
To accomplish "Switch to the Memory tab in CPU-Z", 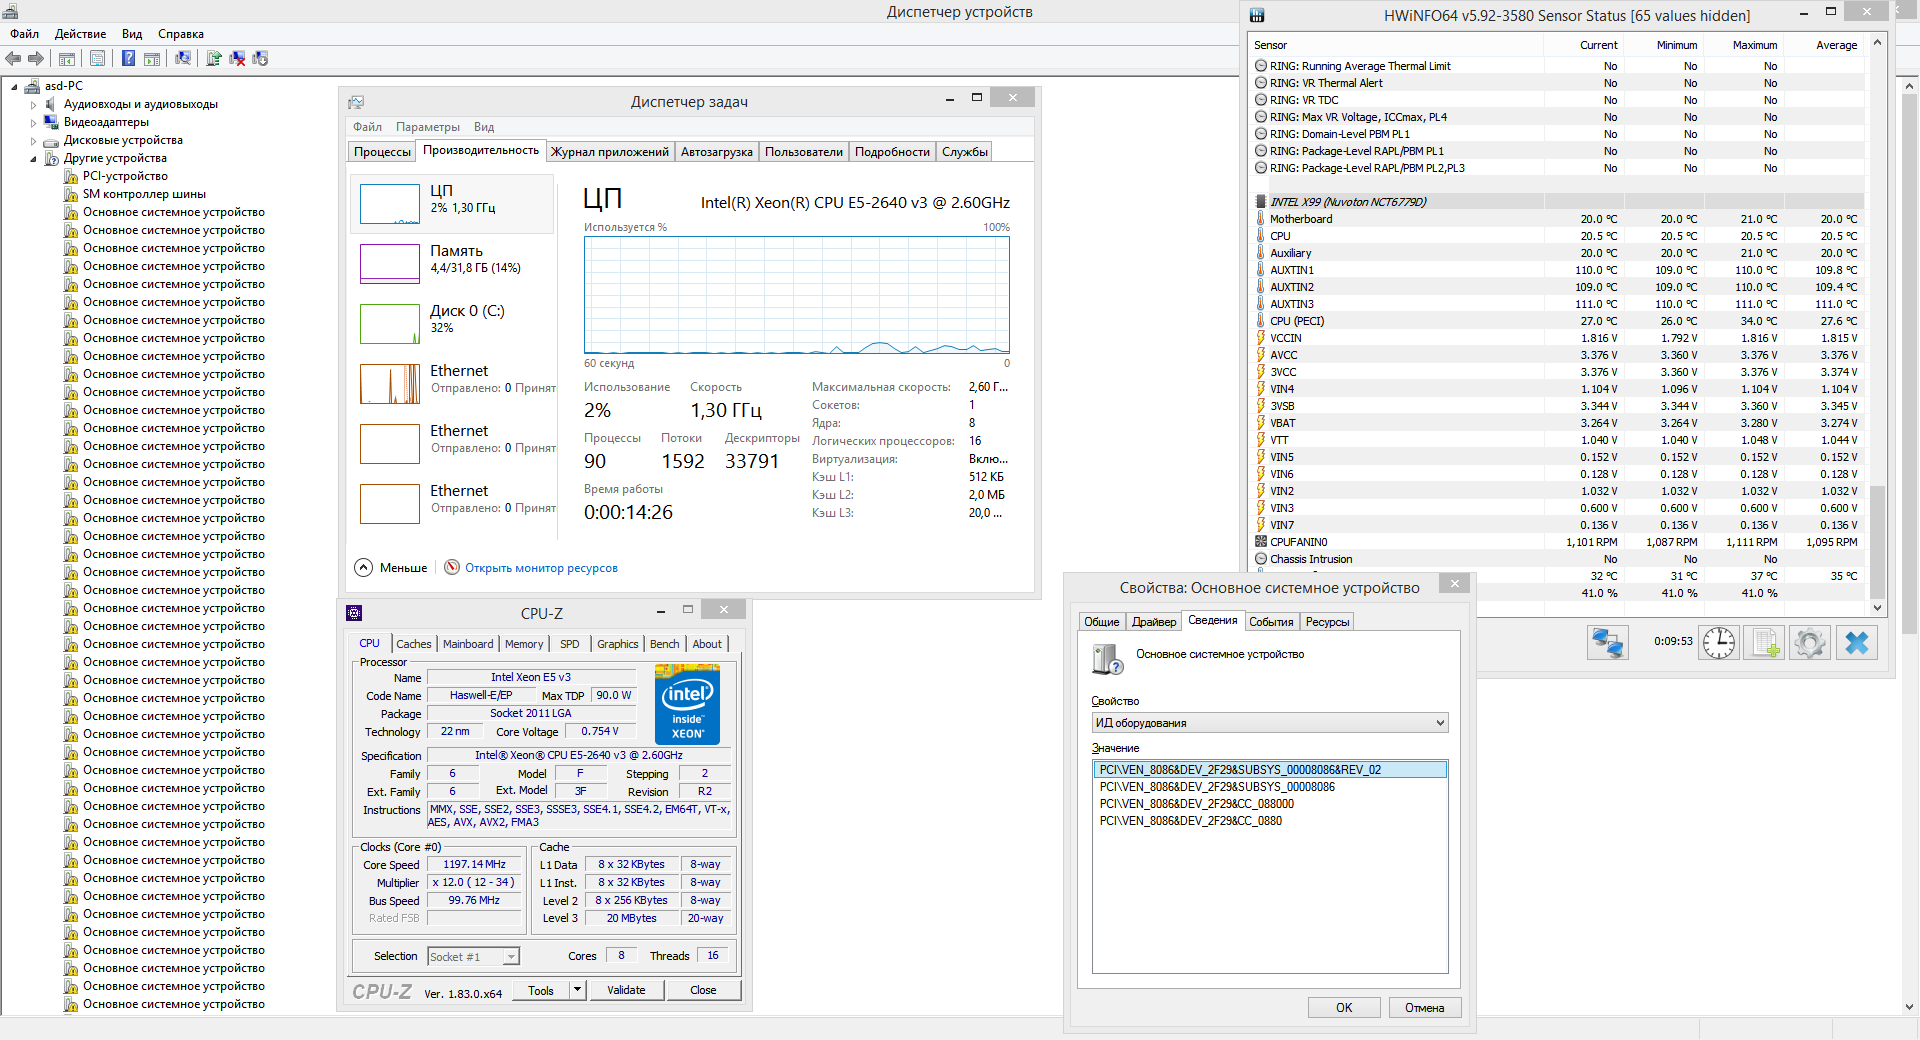I will coord(524,644).
